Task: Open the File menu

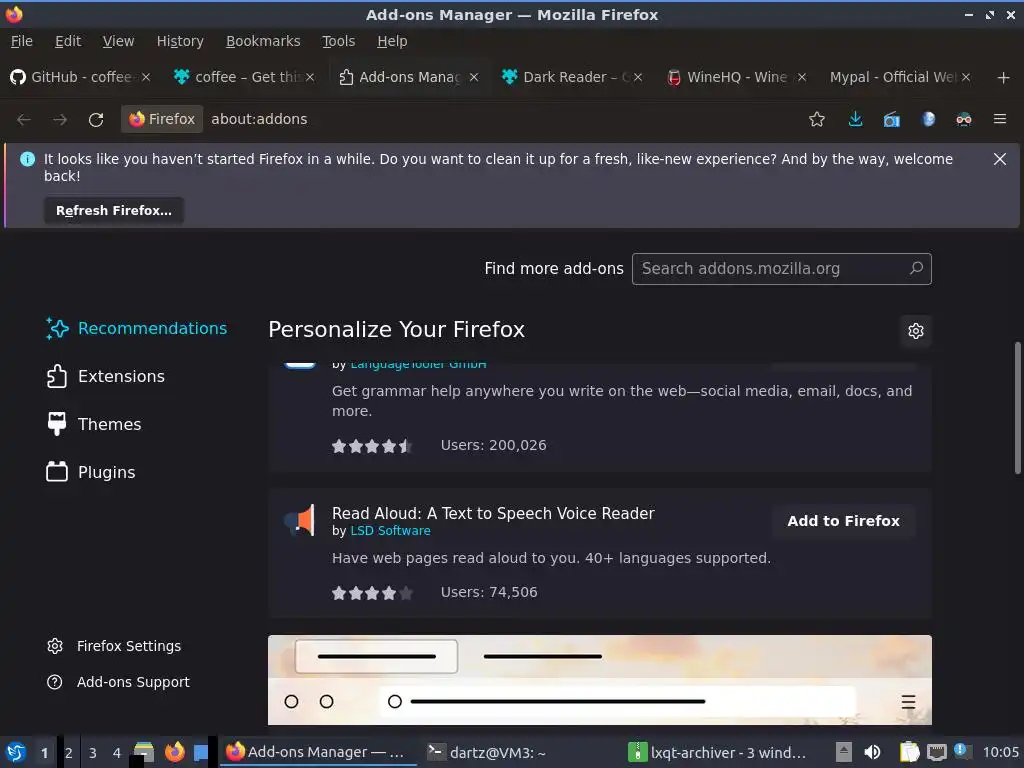Action: coord(22,41)
